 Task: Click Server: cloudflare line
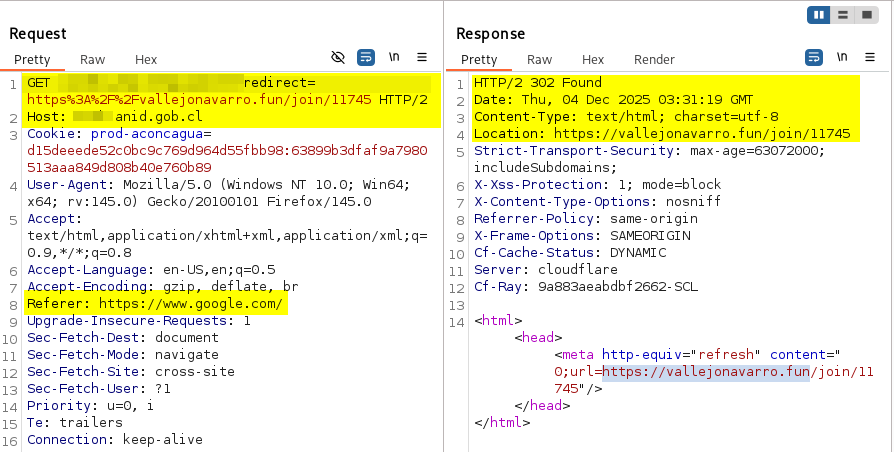click(x=546, y=270)
